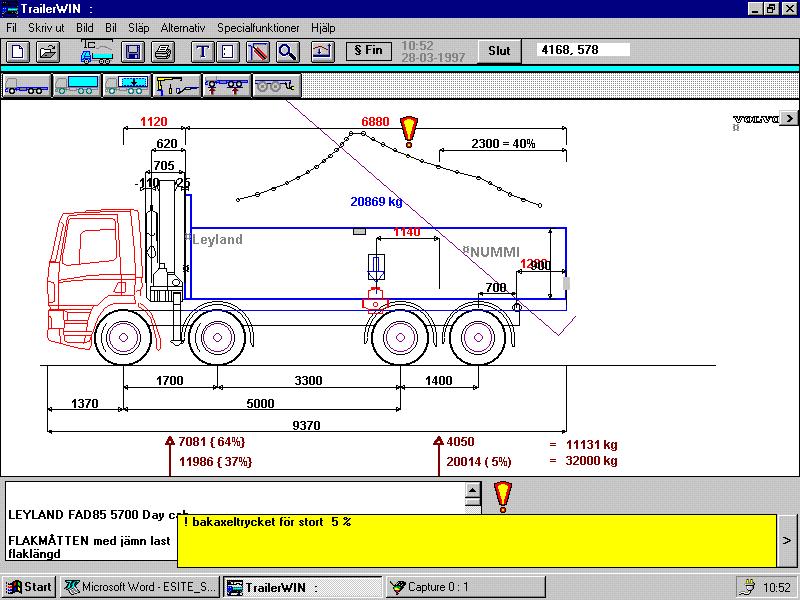Click the 1370 front overhang value
Viewport: 800px width, 600px height.
coord(84,404)
